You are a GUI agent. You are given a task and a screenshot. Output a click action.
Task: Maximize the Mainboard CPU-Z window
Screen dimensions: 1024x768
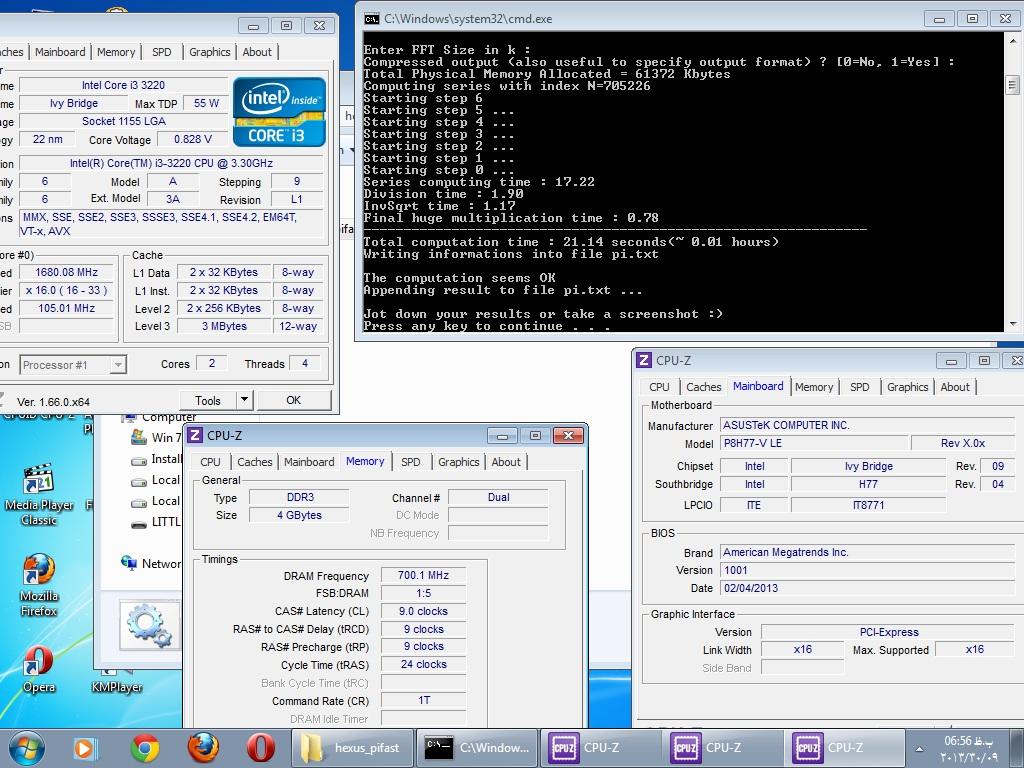click(x=984, y=360)
